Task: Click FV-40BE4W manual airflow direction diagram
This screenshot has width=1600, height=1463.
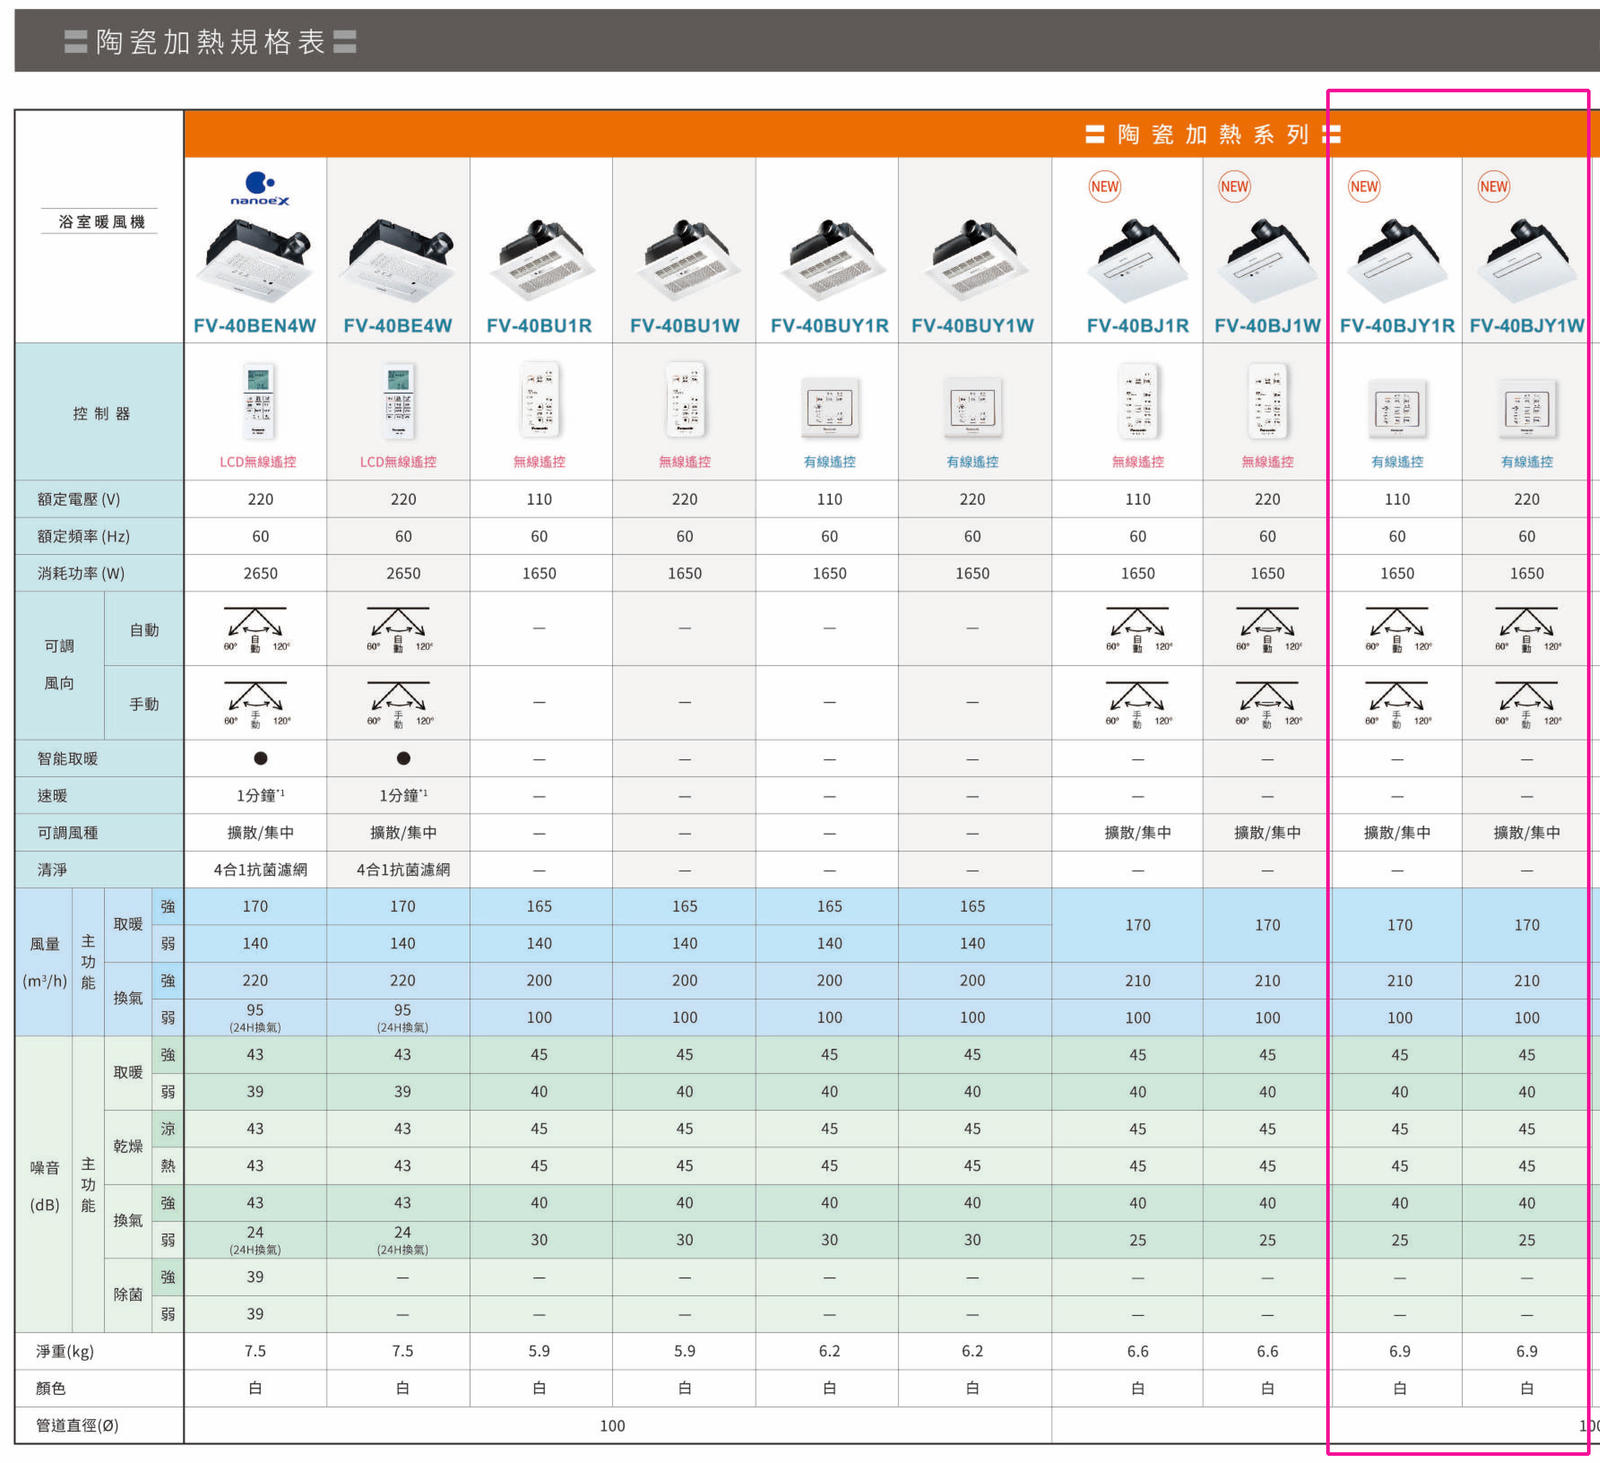Action: [399, 704]
